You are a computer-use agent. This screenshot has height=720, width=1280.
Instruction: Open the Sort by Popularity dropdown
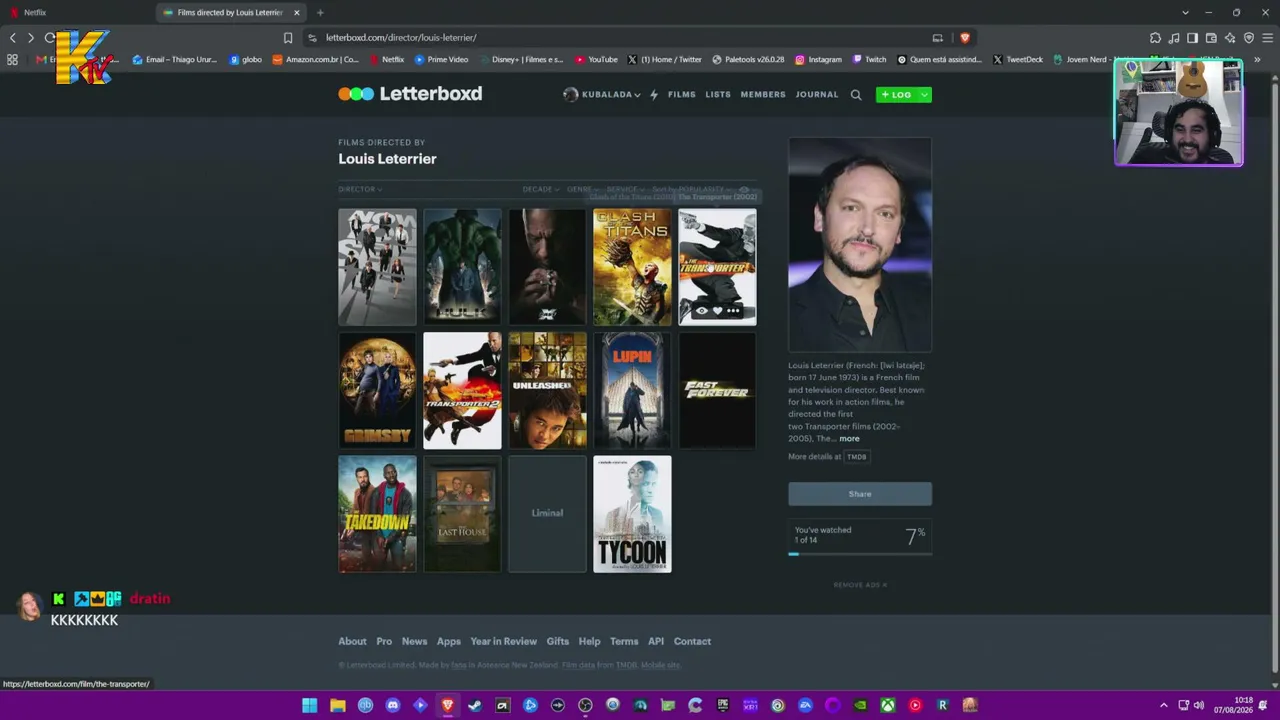pos(692,189)
